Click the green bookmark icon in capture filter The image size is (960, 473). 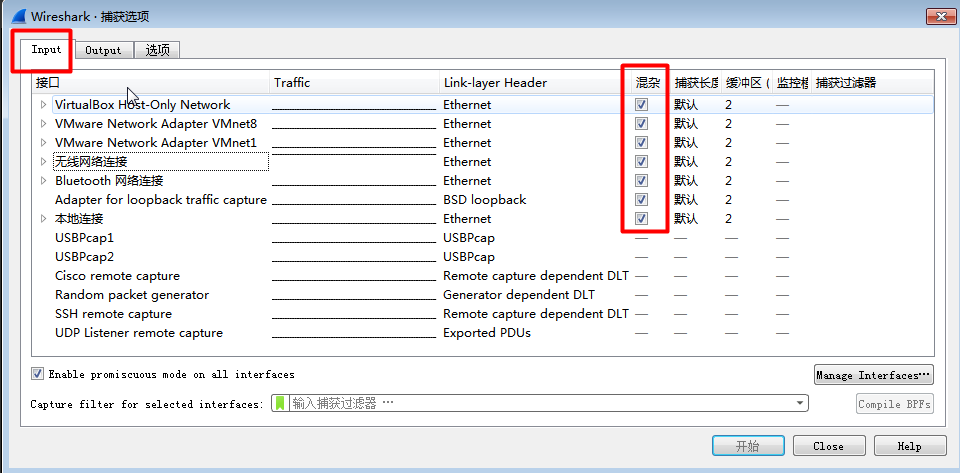point(280,403)
